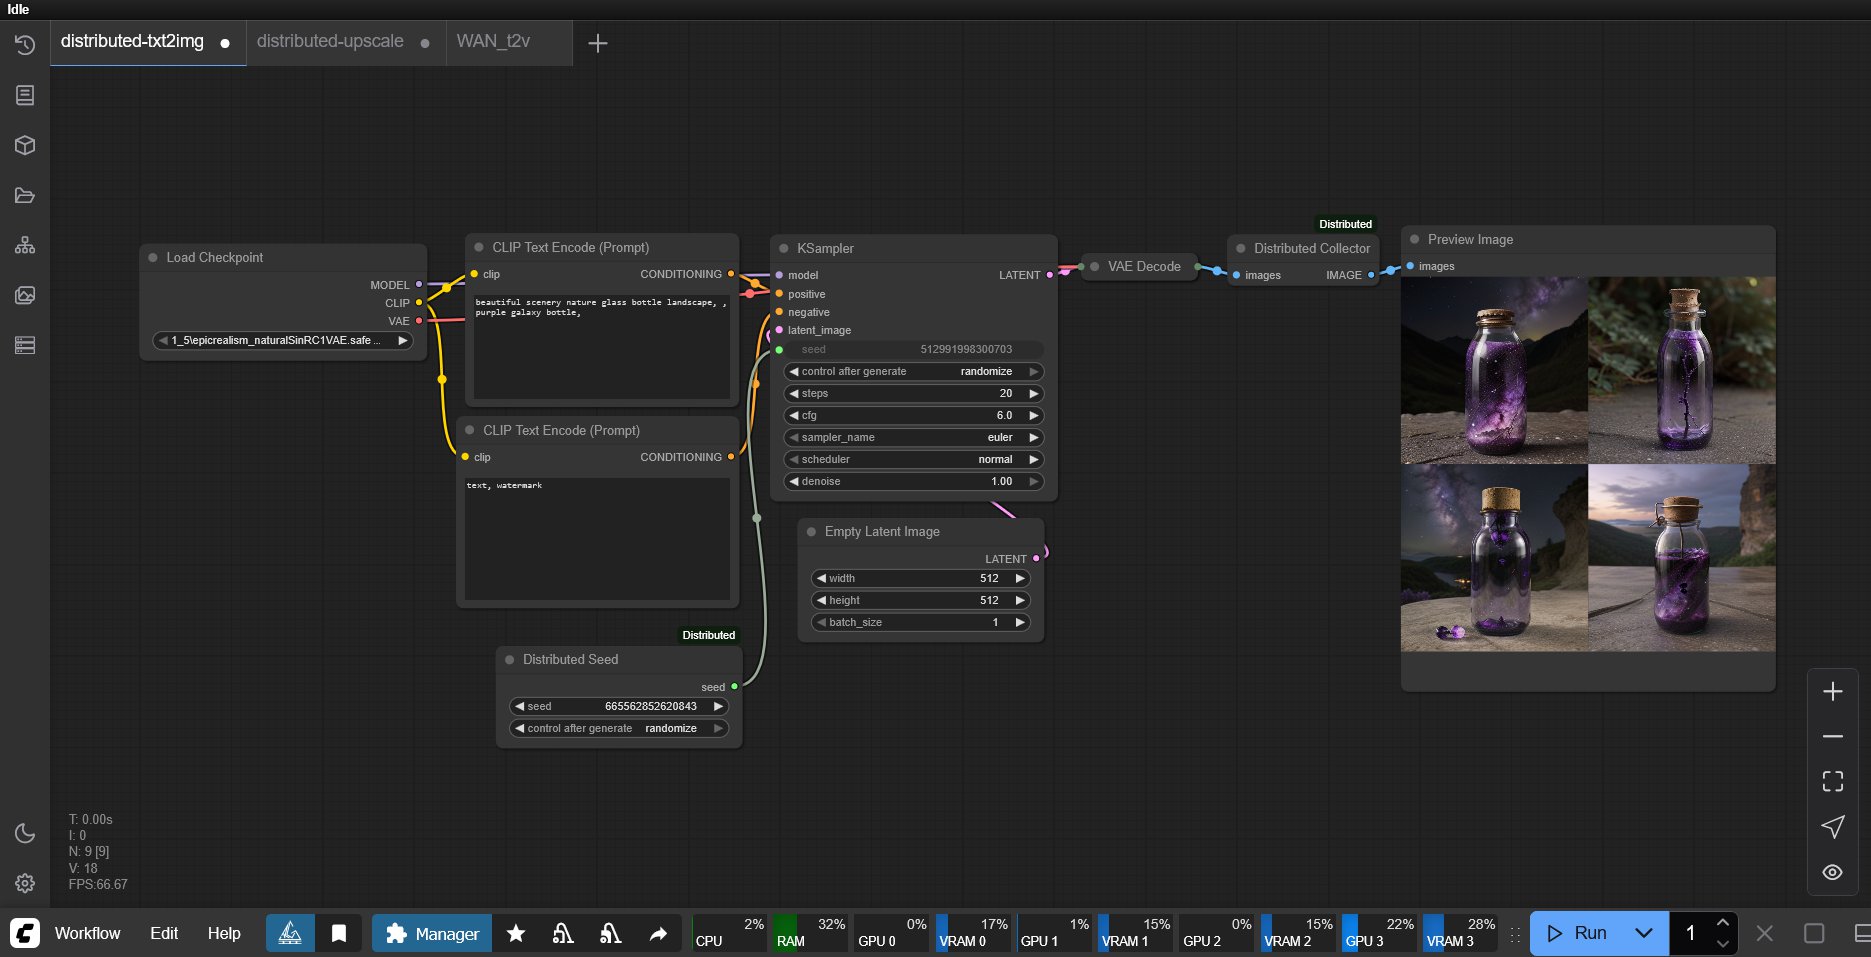Viewport: 1871px width, 957px height.
Task: Open the Workflow menu
Action: pos(87,933)
